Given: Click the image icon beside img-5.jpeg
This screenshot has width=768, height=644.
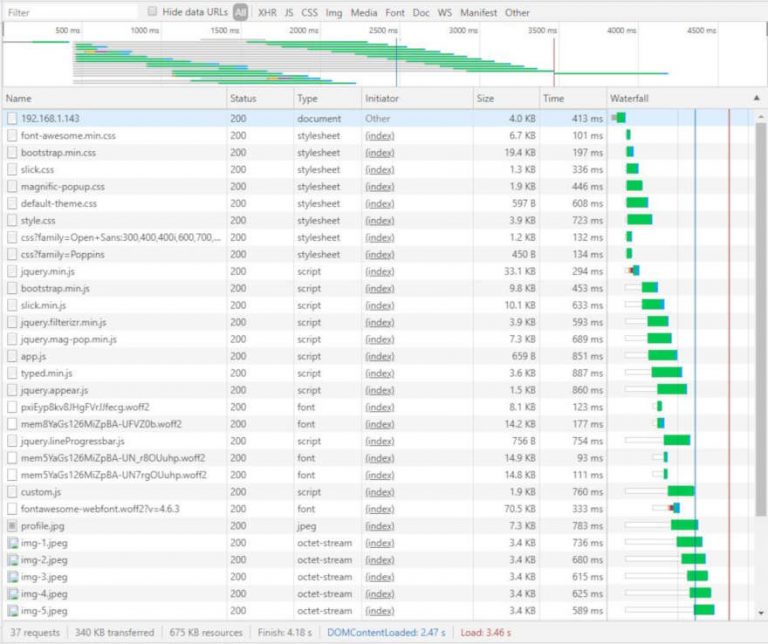Looking at the screenshot, I should point(12,610).
